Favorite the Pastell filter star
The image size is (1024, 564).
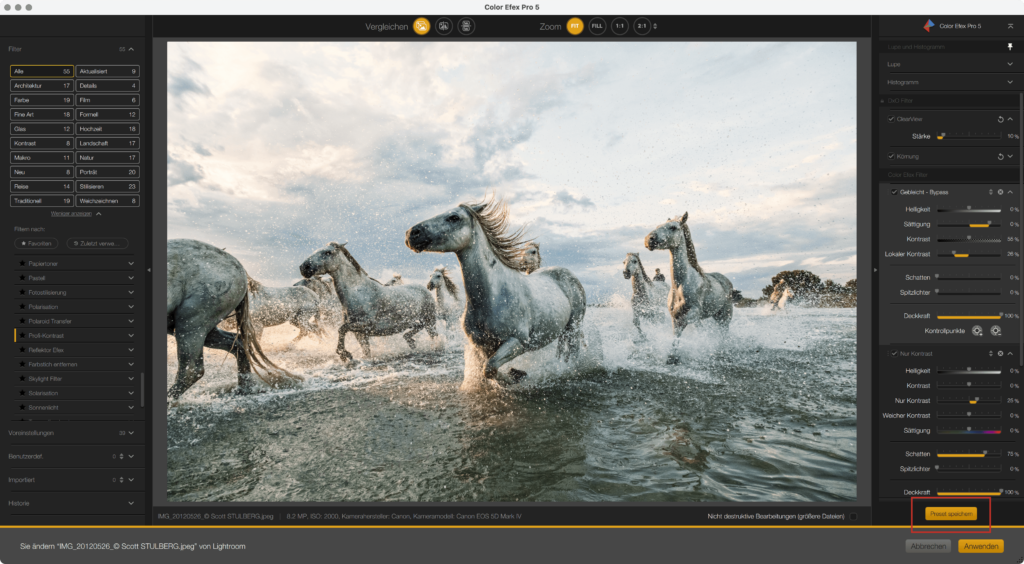tap(22, 278)
